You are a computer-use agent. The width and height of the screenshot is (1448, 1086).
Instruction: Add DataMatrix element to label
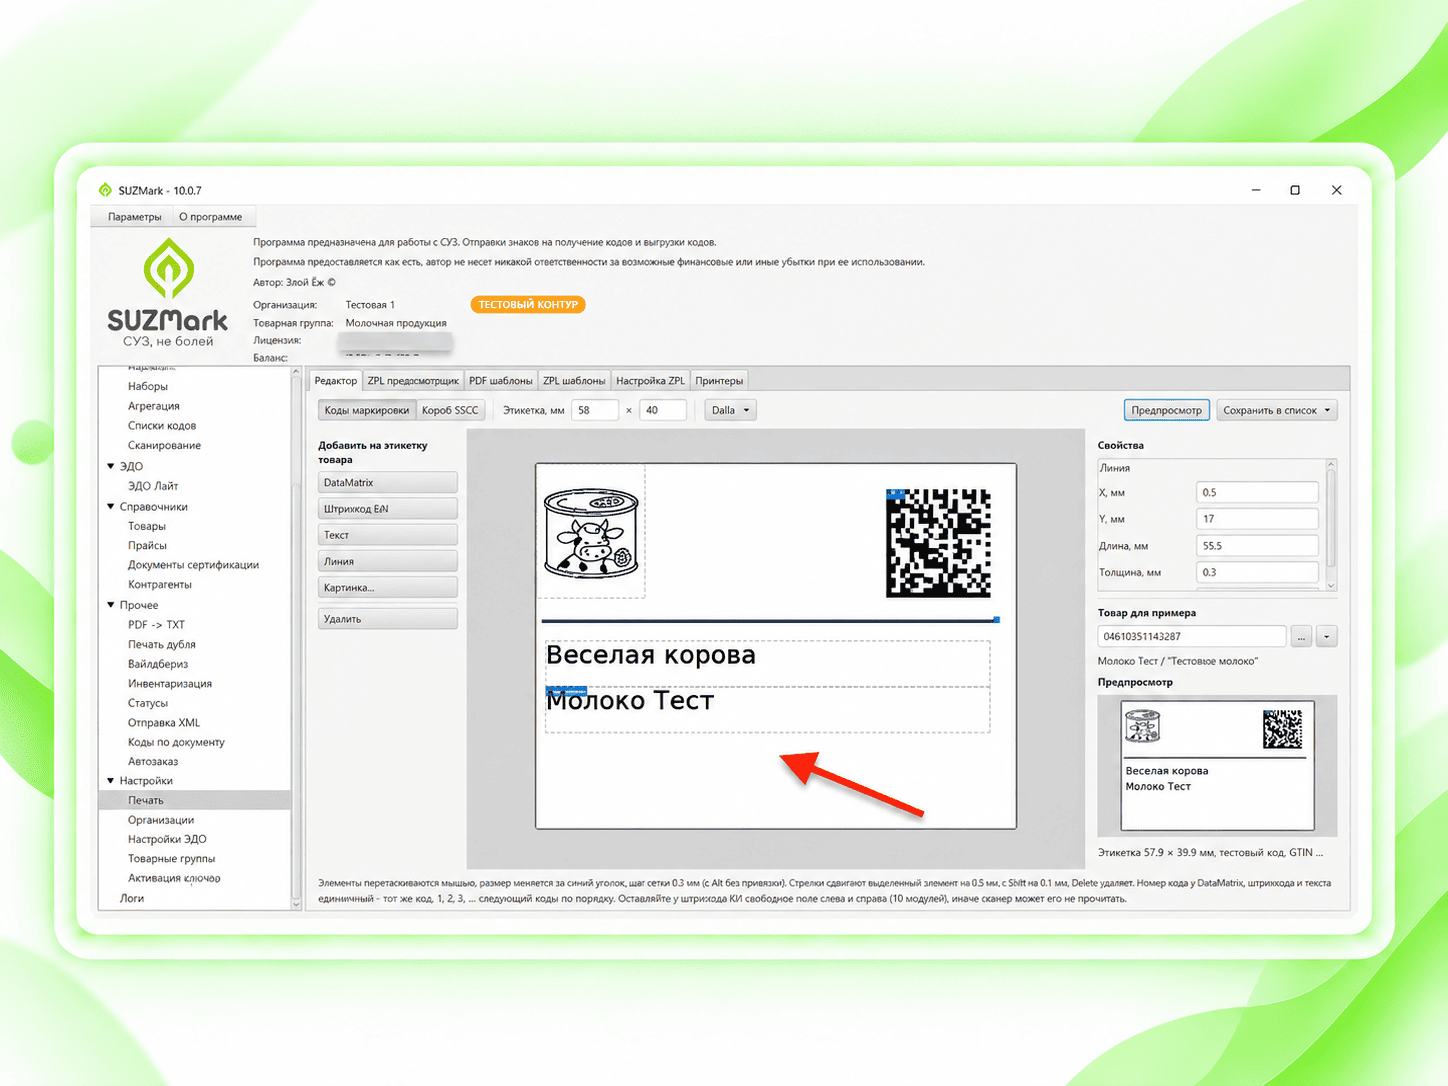click(388, 482)
